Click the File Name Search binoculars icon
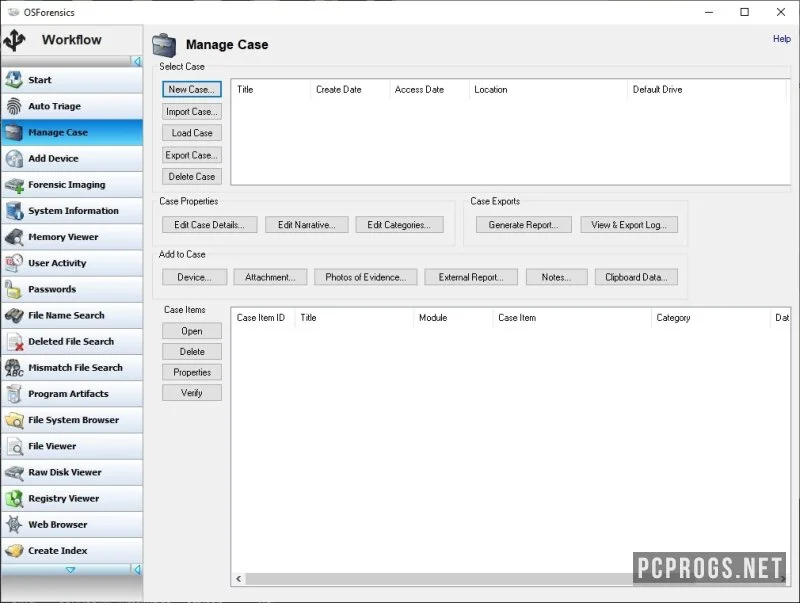The width and height of the screenshot is (800, 603). pos(14,315)
